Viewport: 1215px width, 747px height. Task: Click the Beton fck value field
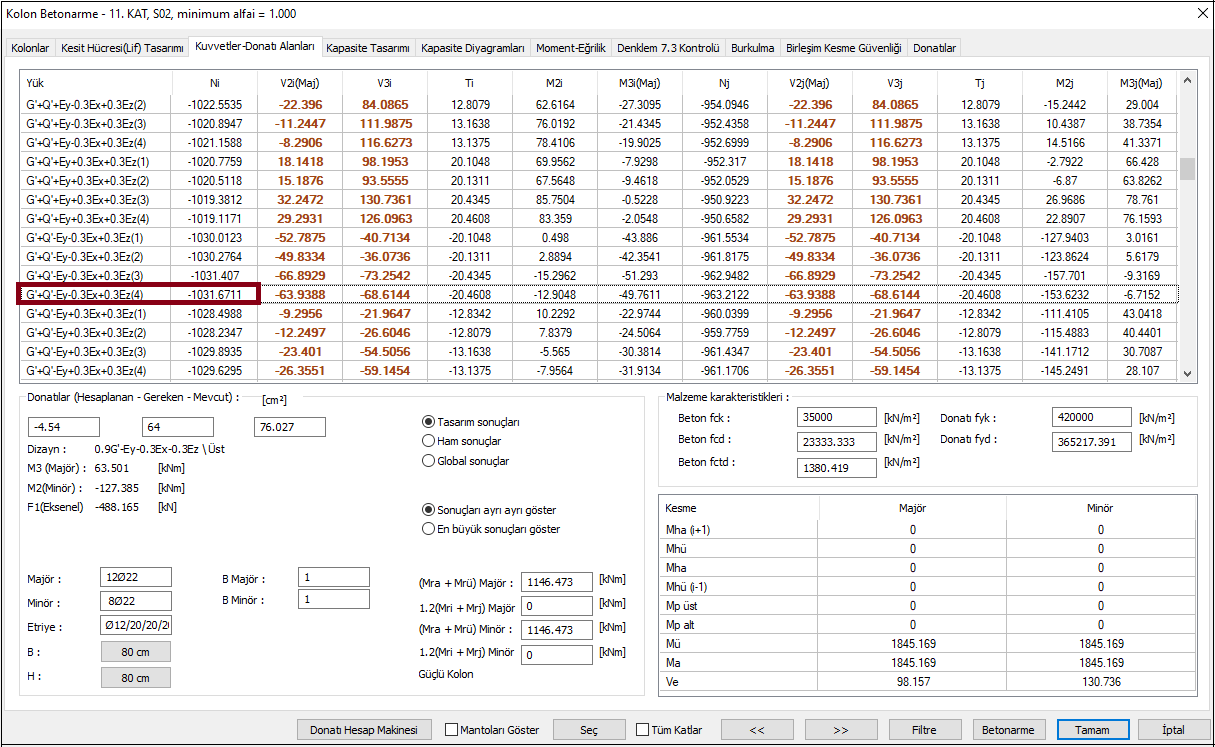(x=836, y=417)
